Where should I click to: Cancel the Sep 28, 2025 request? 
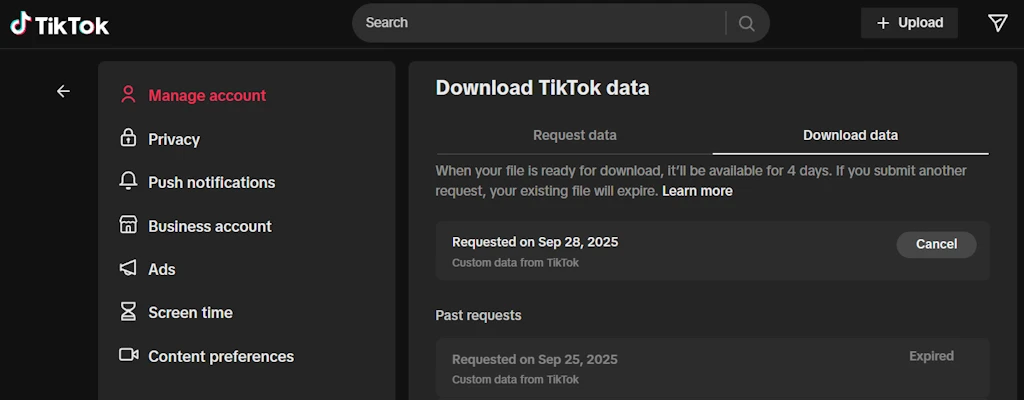(936, 244)
